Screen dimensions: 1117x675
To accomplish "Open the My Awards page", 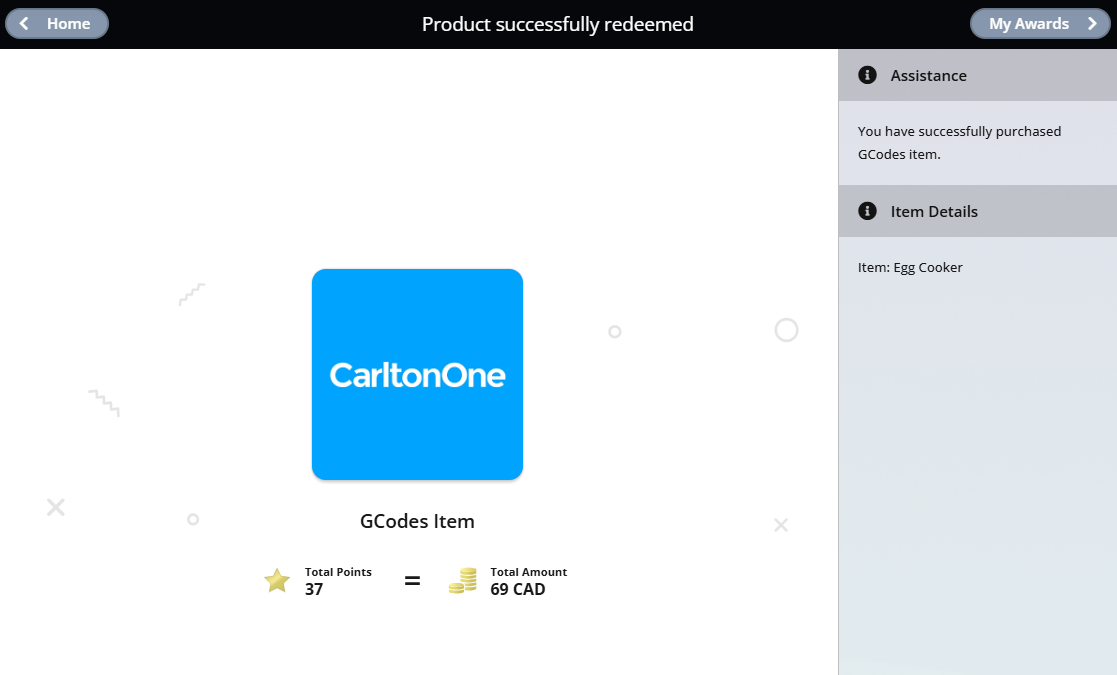I will coord(1040,24).
